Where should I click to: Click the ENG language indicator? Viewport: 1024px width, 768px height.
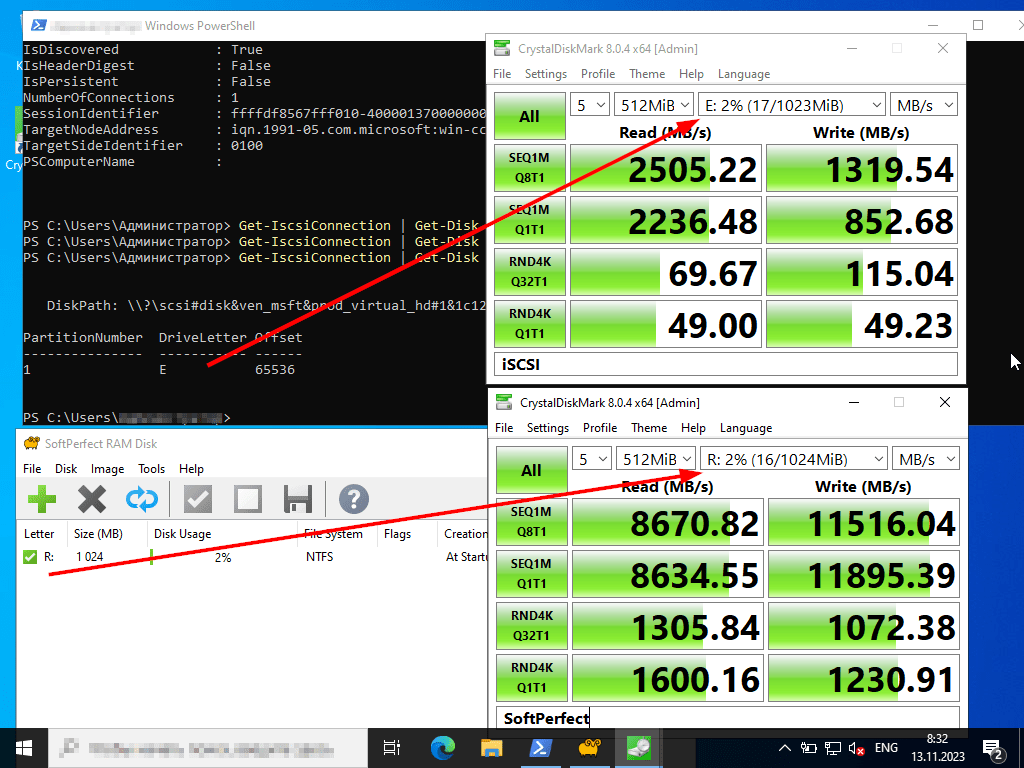886,748
